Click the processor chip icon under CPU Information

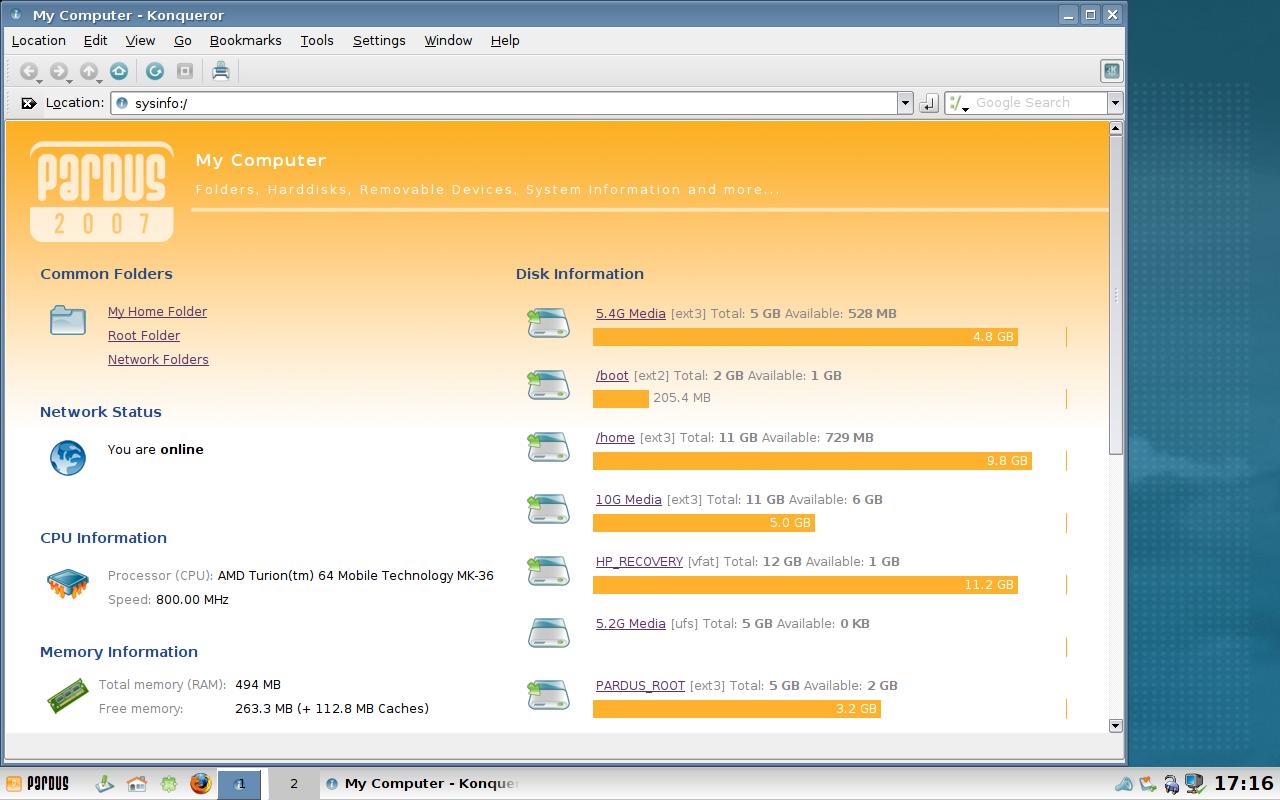pos(68,584)
